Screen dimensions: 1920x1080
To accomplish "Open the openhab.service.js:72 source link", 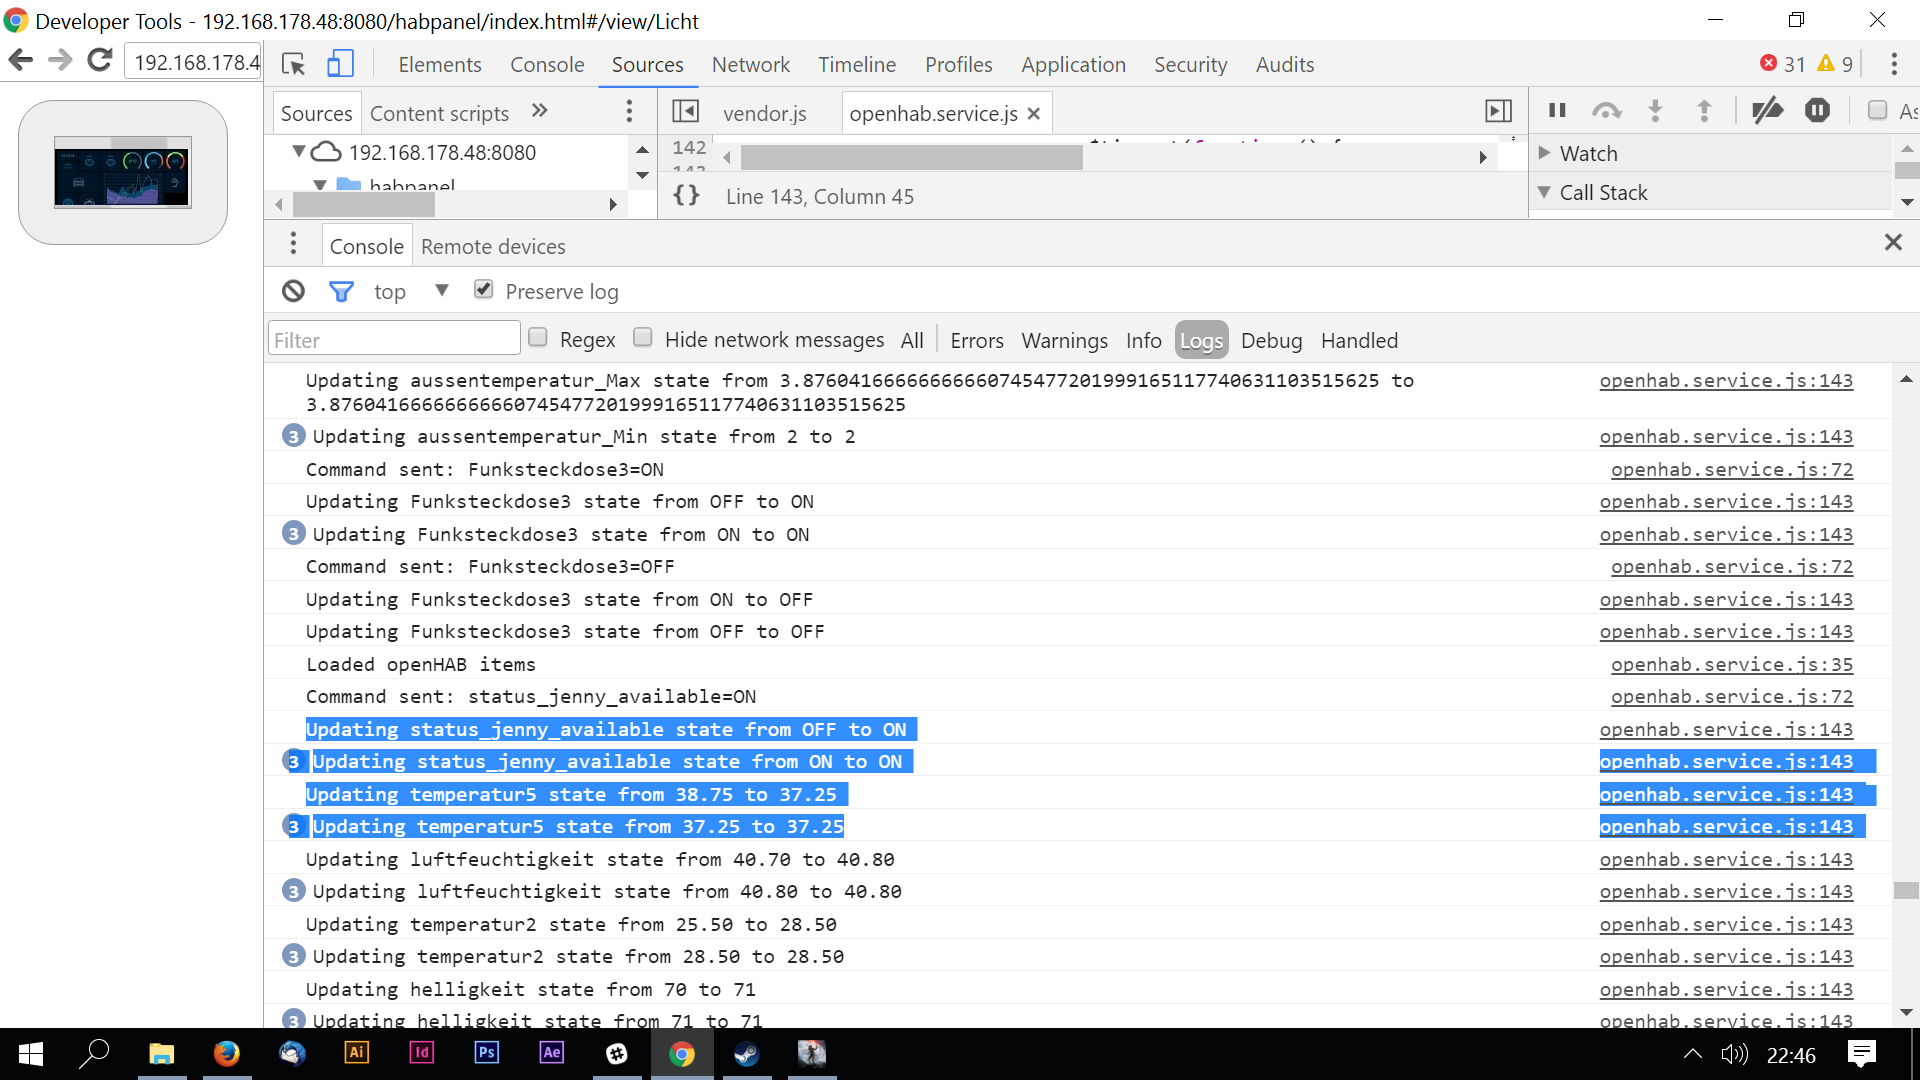I will click(x=1731, y=470).
